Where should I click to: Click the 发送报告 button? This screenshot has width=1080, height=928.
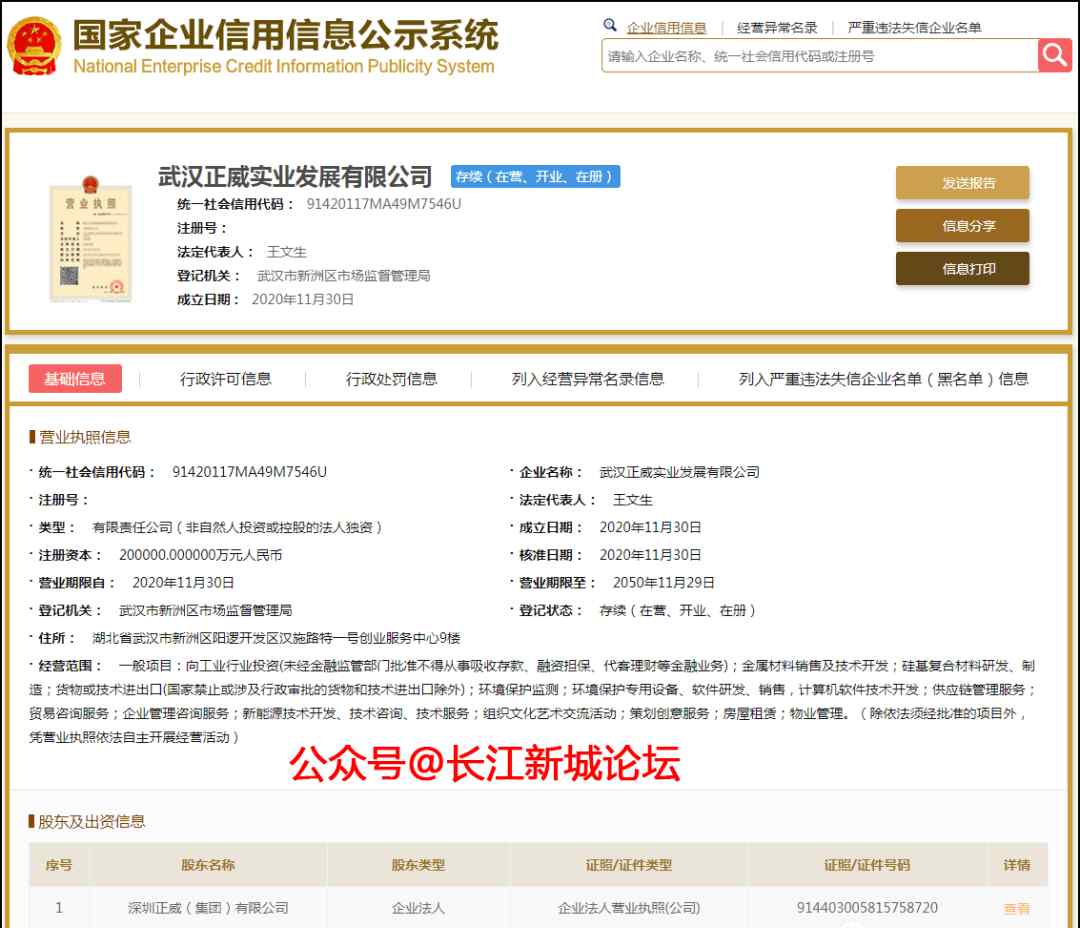962,183
